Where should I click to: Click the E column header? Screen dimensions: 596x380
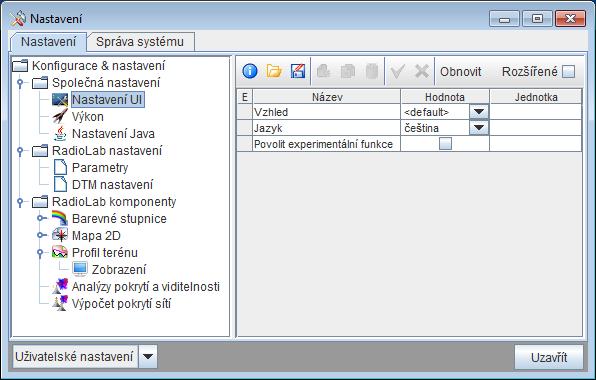coord(245,97)
